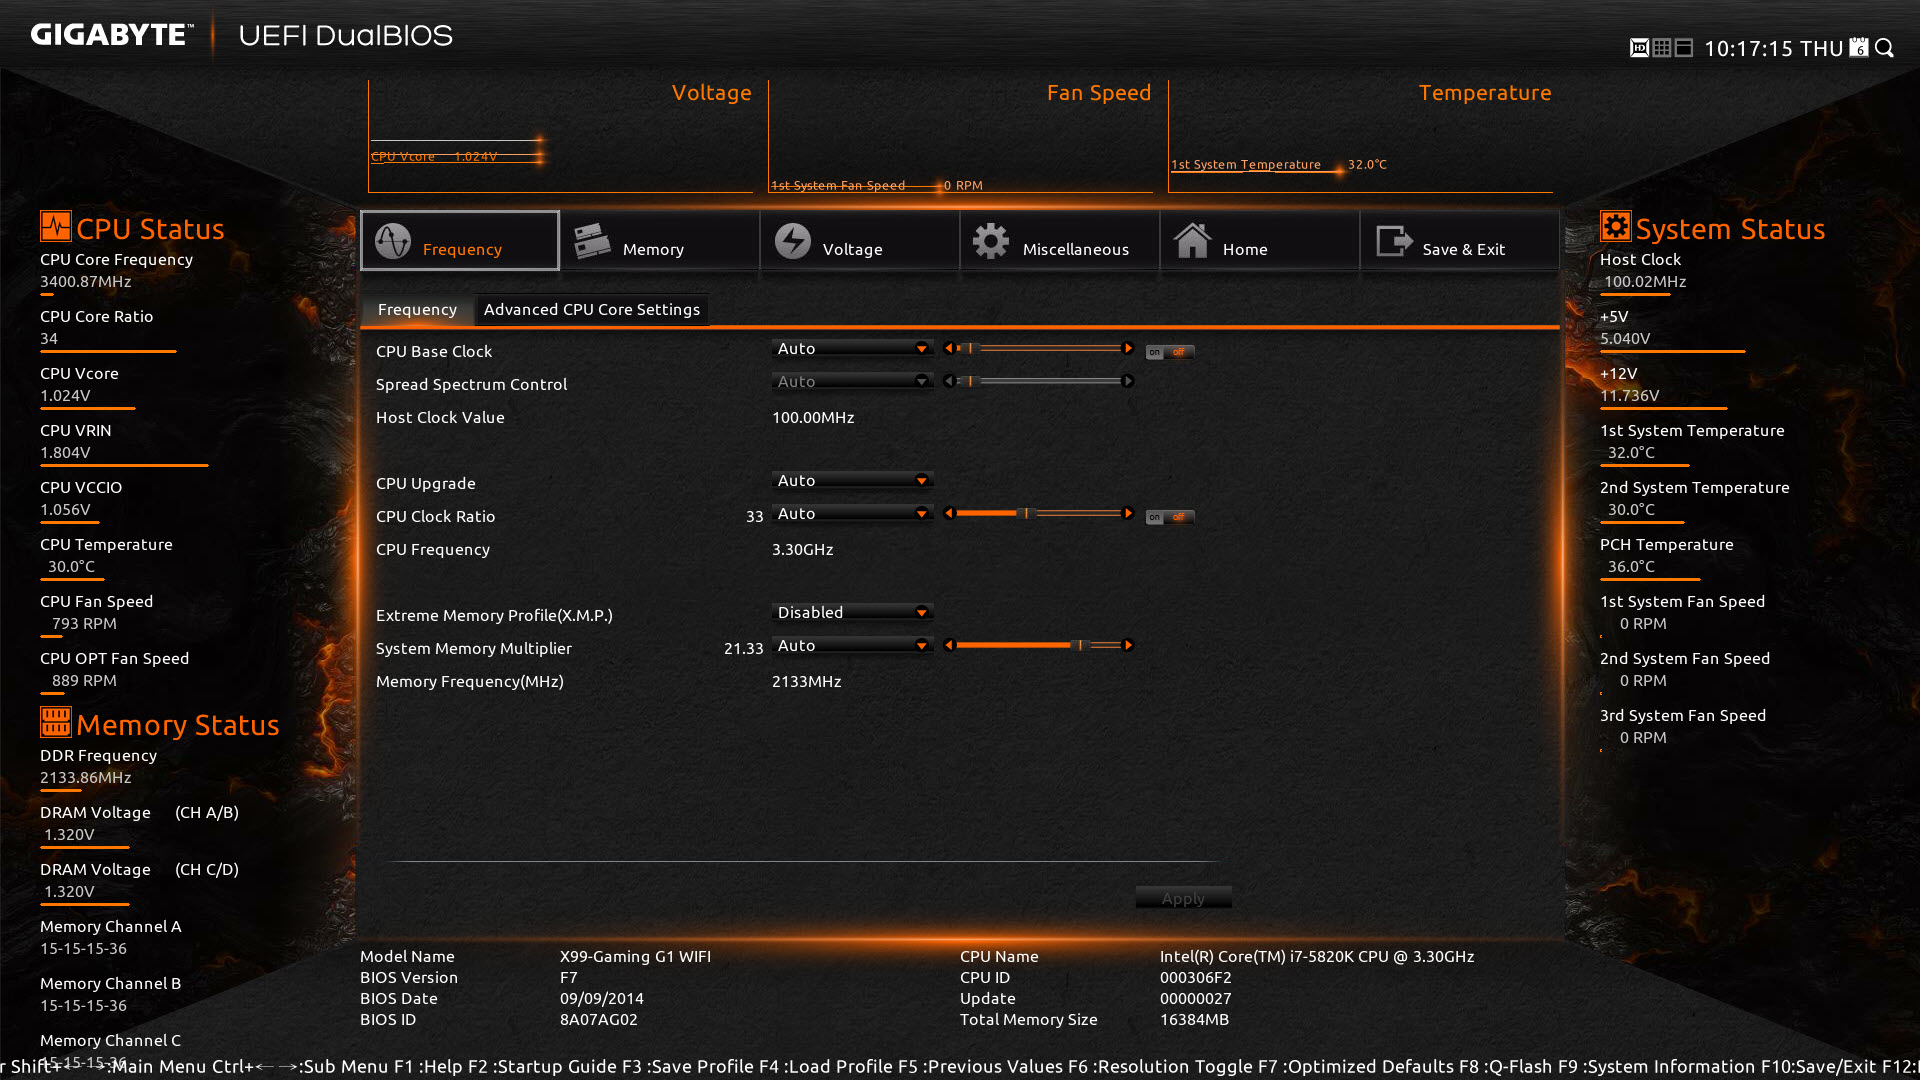The height and width of the screenshot is (1080, 1920).
Task: Click the System Status chip icon
Action: click(1615, 226)
